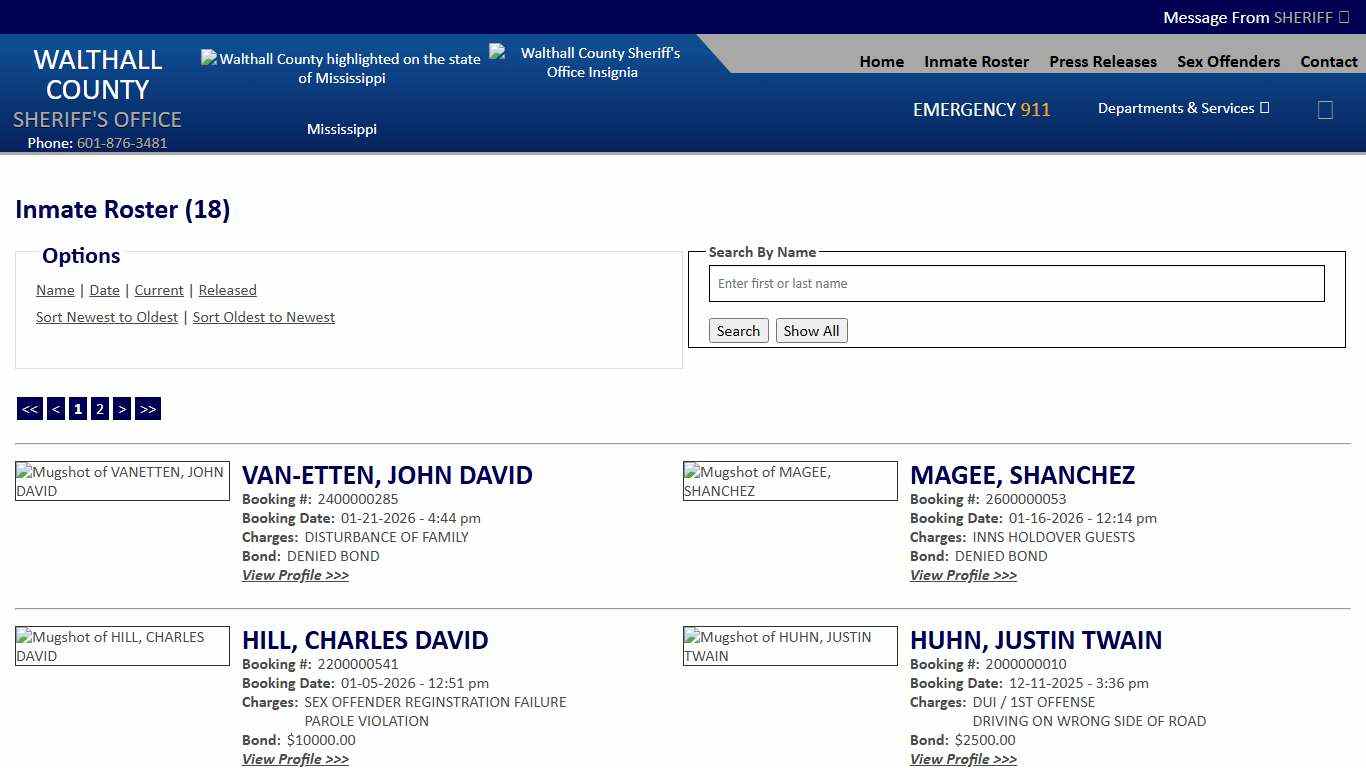This screenshot has height=768, width=1366.
Task: Advance to the next page with the right arrow
Action: click(121, 408)
